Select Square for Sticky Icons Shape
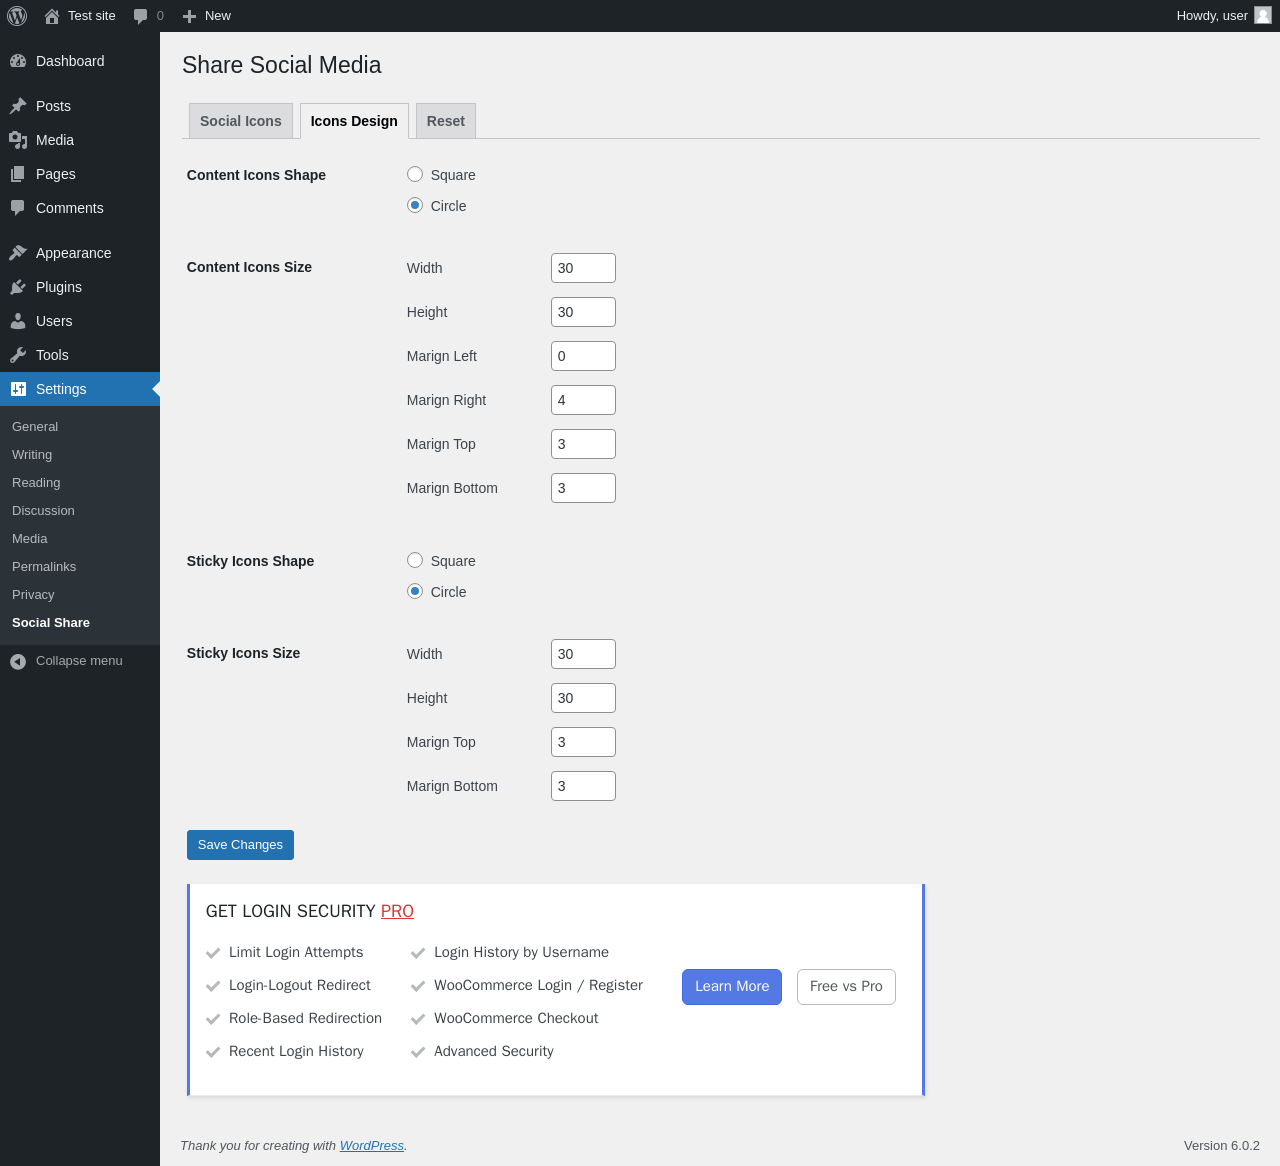This screenshot has height=1166, width=1280. pos(415,560)
